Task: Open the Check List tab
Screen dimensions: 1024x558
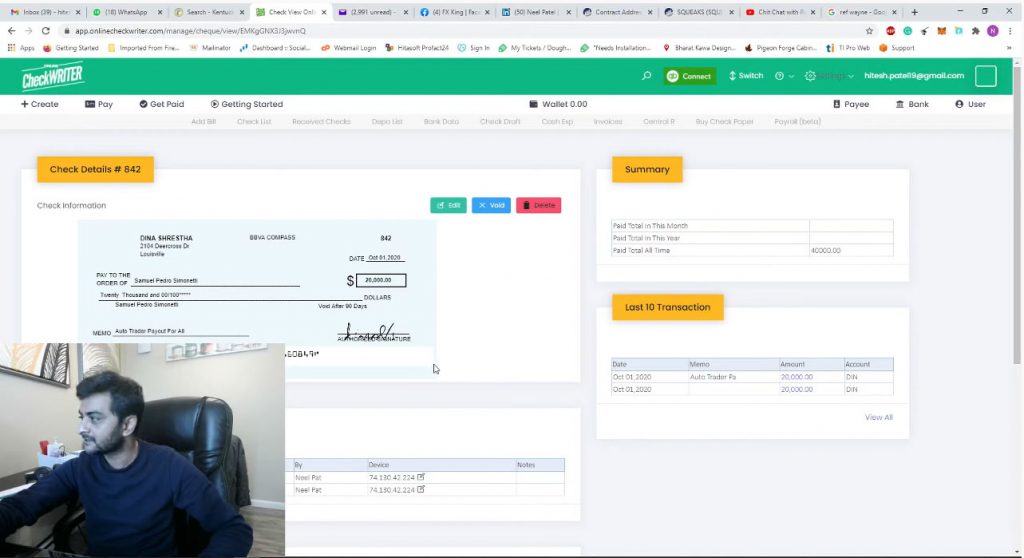Action: (254, 122)
